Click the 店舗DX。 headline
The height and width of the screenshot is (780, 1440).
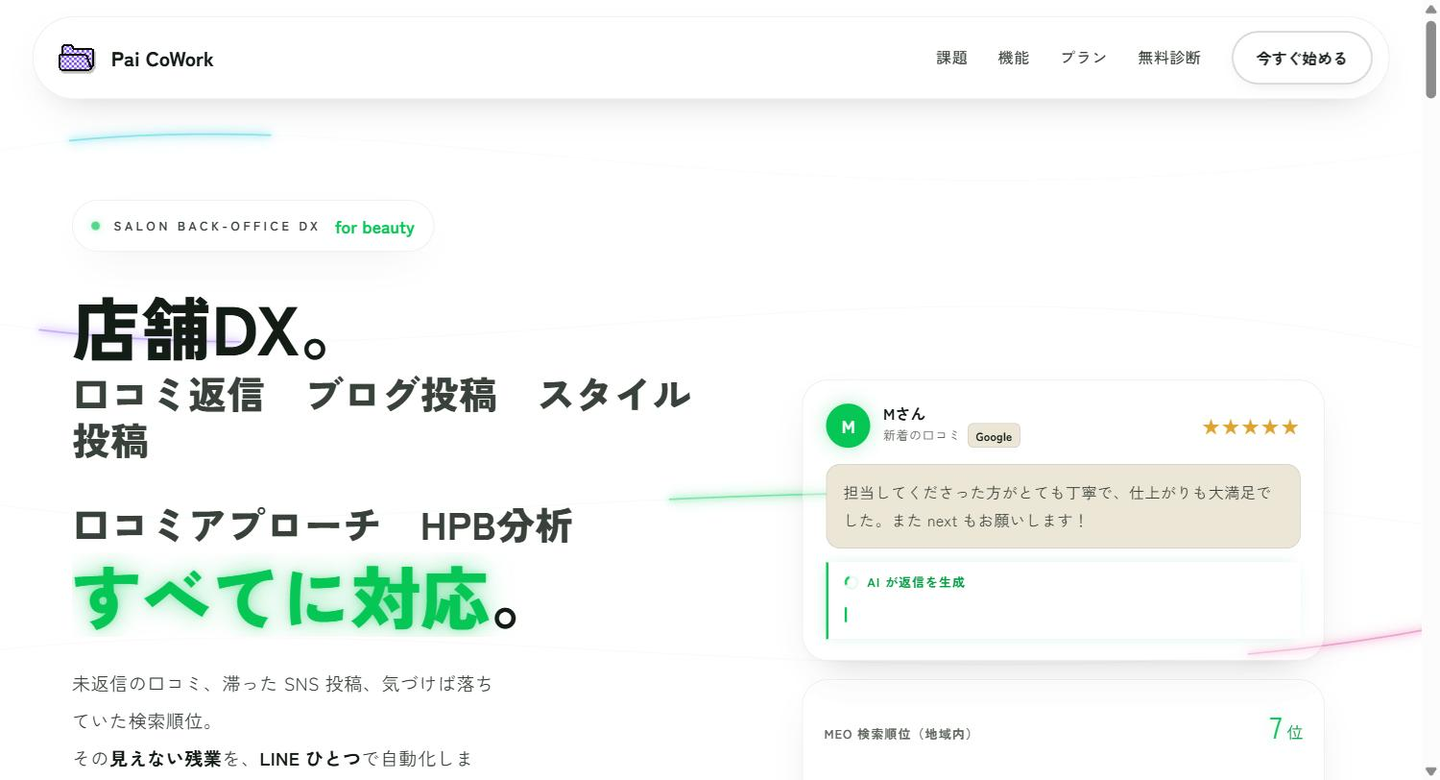[x=203, y=330]
